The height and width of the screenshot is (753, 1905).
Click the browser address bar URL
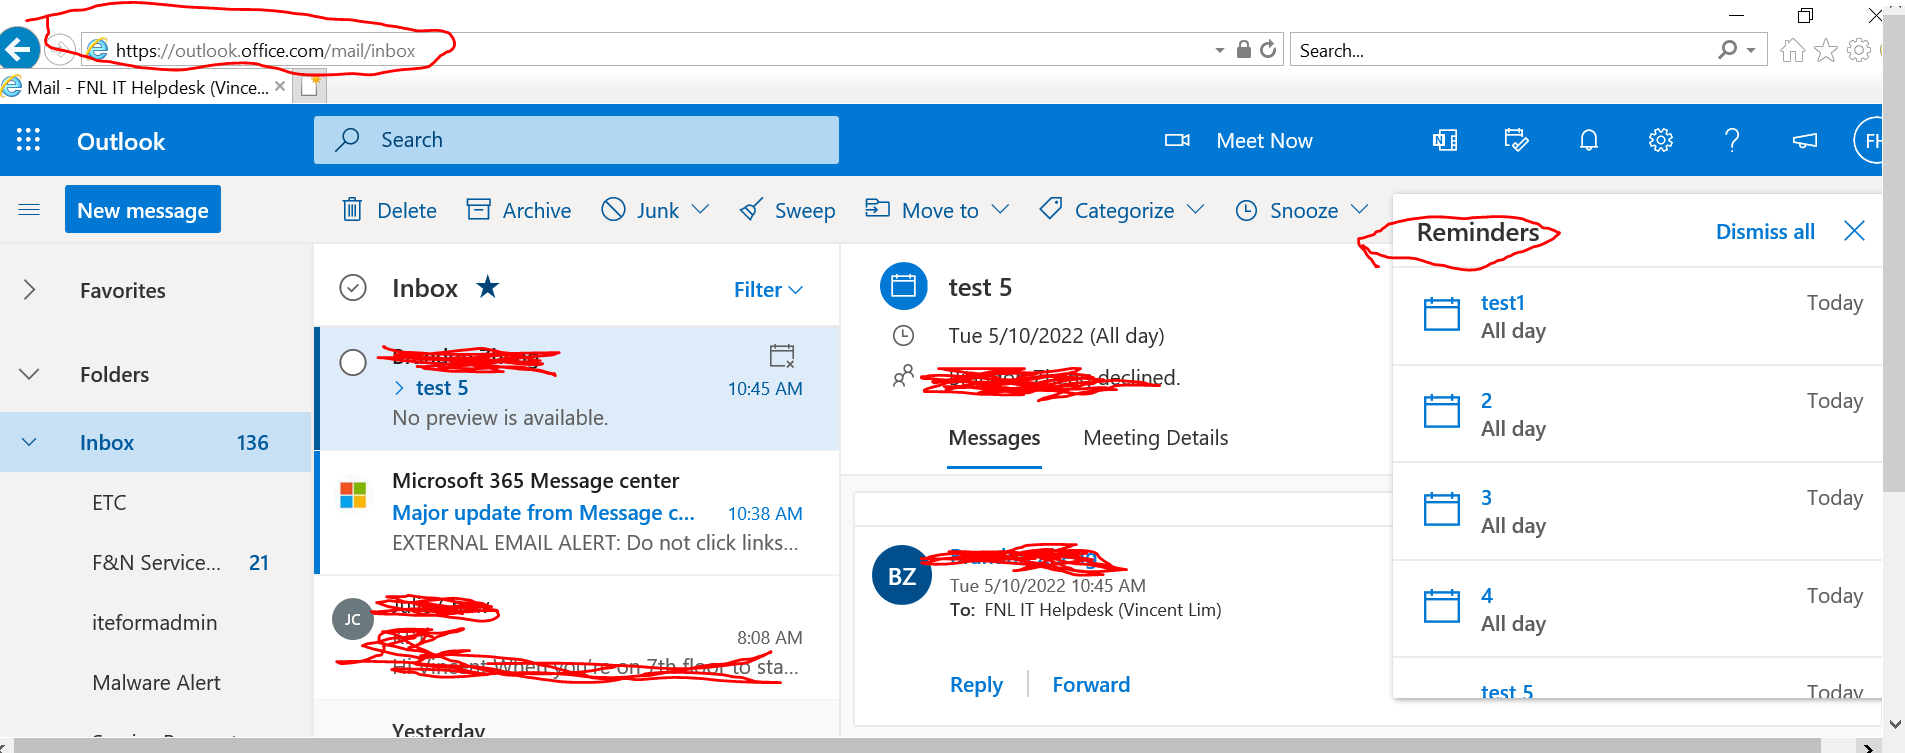(265, 50)
